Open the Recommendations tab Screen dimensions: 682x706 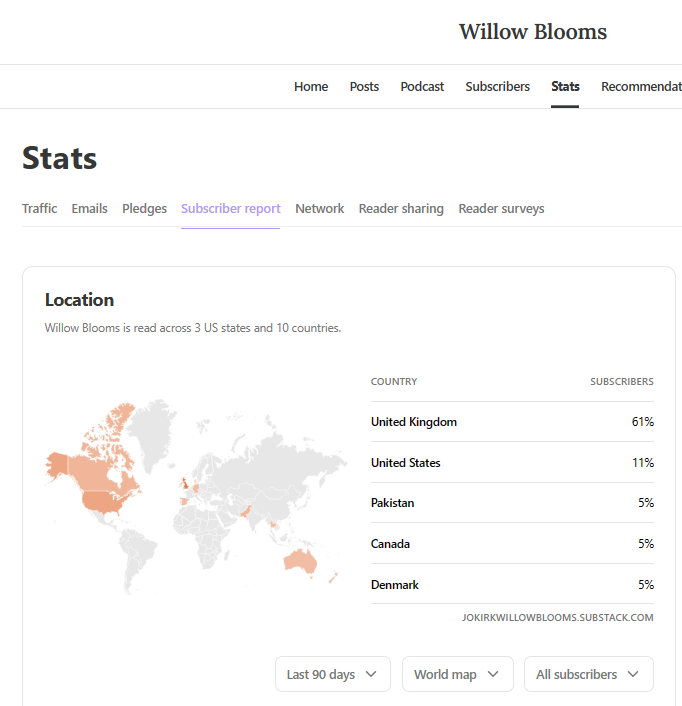[x=641, y=86]
